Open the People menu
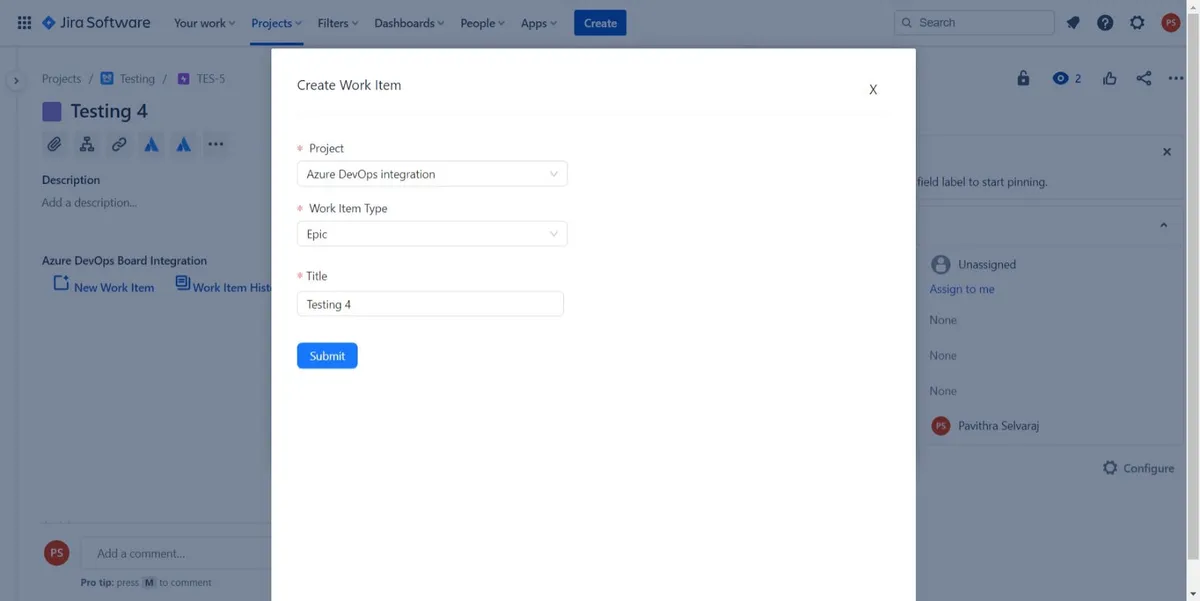This screenshot has width=1200, height=601. tap(482, 22)
